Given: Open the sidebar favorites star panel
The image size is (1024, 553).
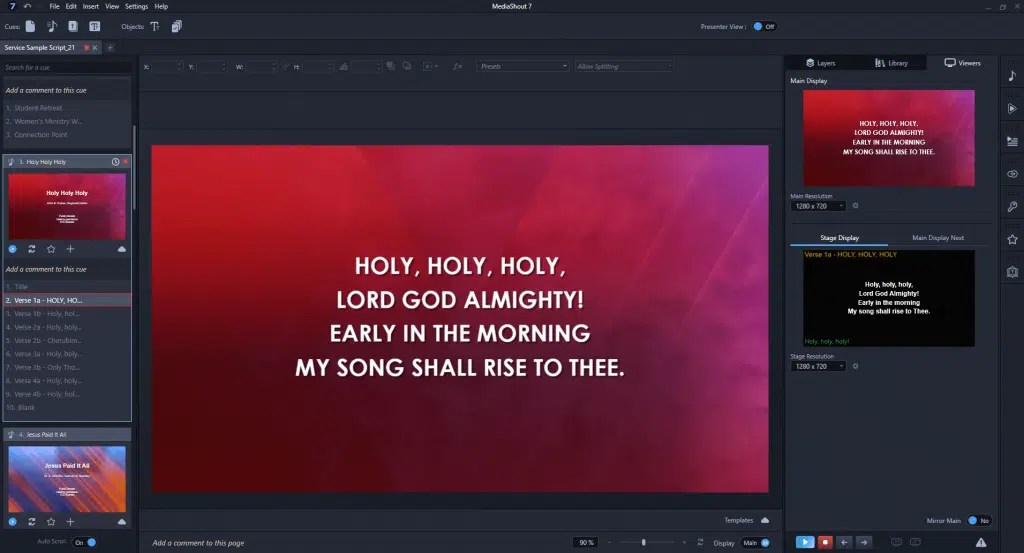Looking at the screenshot, I should point(1012,239).
